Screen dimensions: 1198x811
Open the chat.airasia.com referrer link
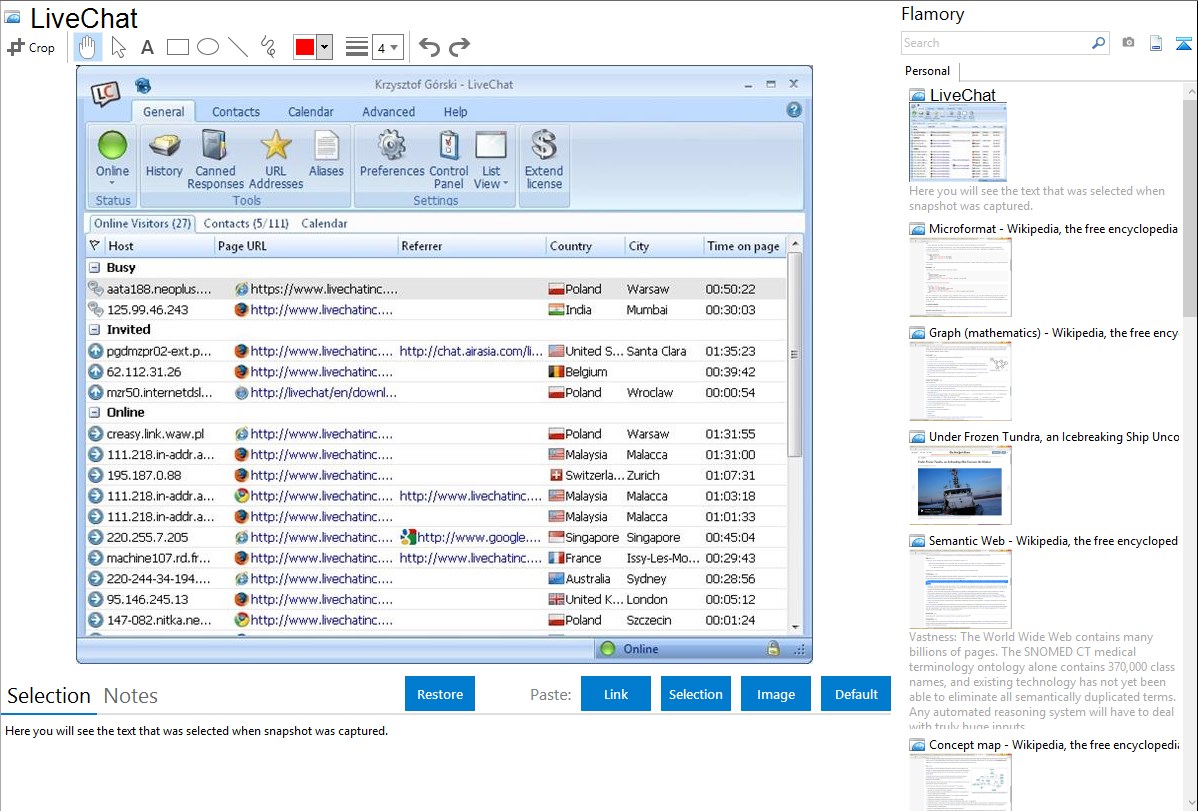471,351
